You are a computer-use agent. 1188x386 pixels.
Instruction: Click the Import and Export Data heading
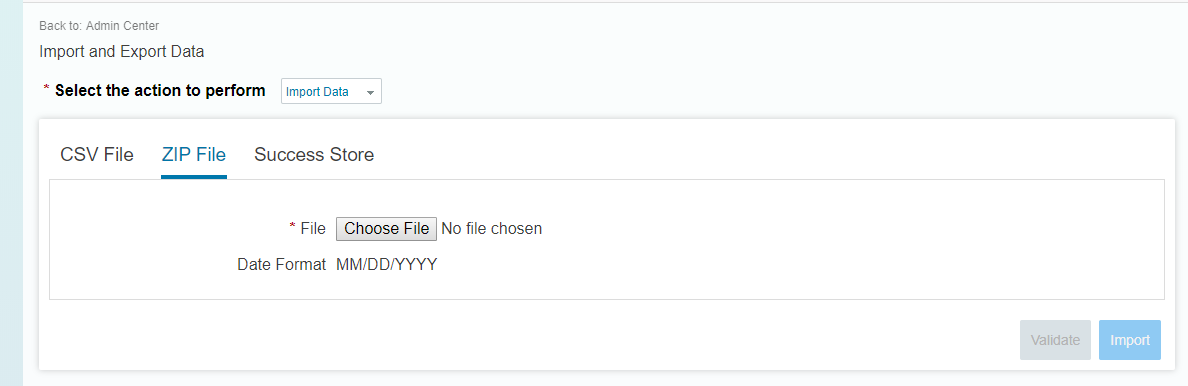click(x=121, y=52)
